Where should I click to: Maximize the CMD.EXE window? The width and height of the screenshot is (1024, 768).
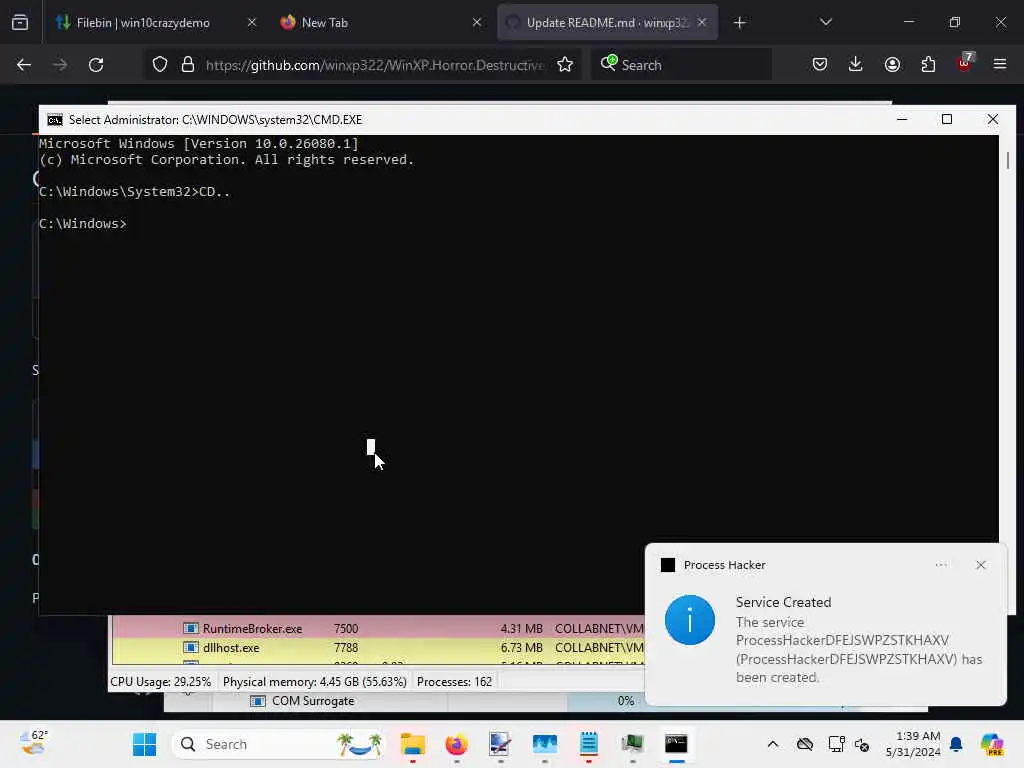click(x=947, y=119)
